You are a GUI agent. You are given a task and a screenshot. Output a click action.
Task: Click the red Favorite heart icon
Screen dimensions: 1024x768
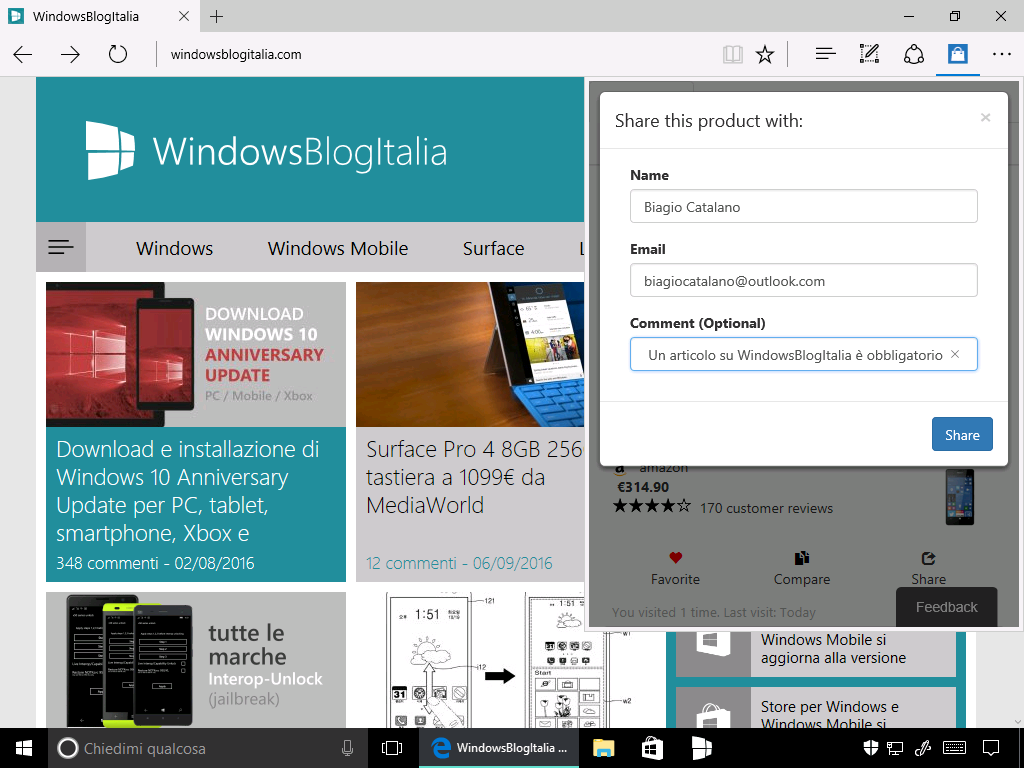(675, 558)
